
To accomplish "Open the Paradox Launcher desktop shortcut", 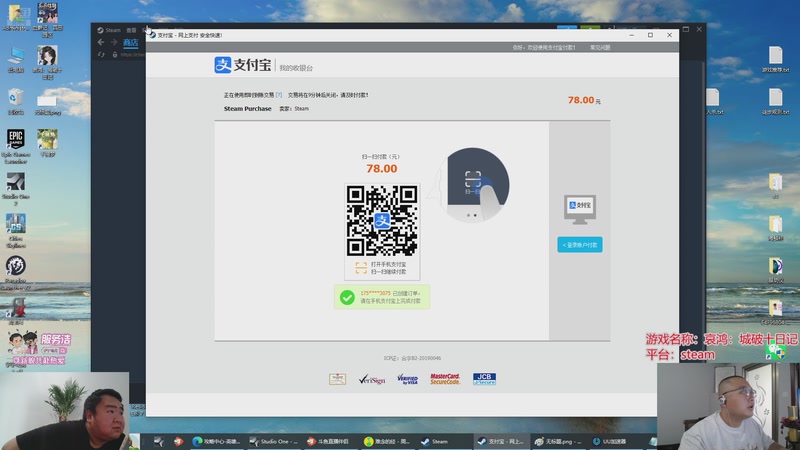I will pyautogui.click(x=16, y=273).
